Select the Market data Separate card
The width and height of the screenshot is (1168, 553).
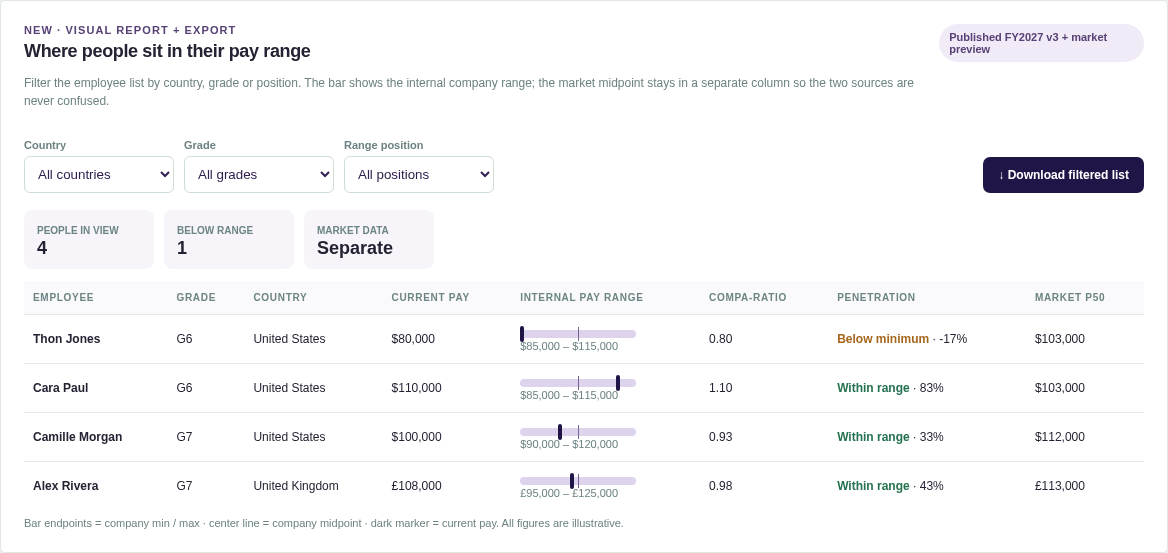pos(369,239)
